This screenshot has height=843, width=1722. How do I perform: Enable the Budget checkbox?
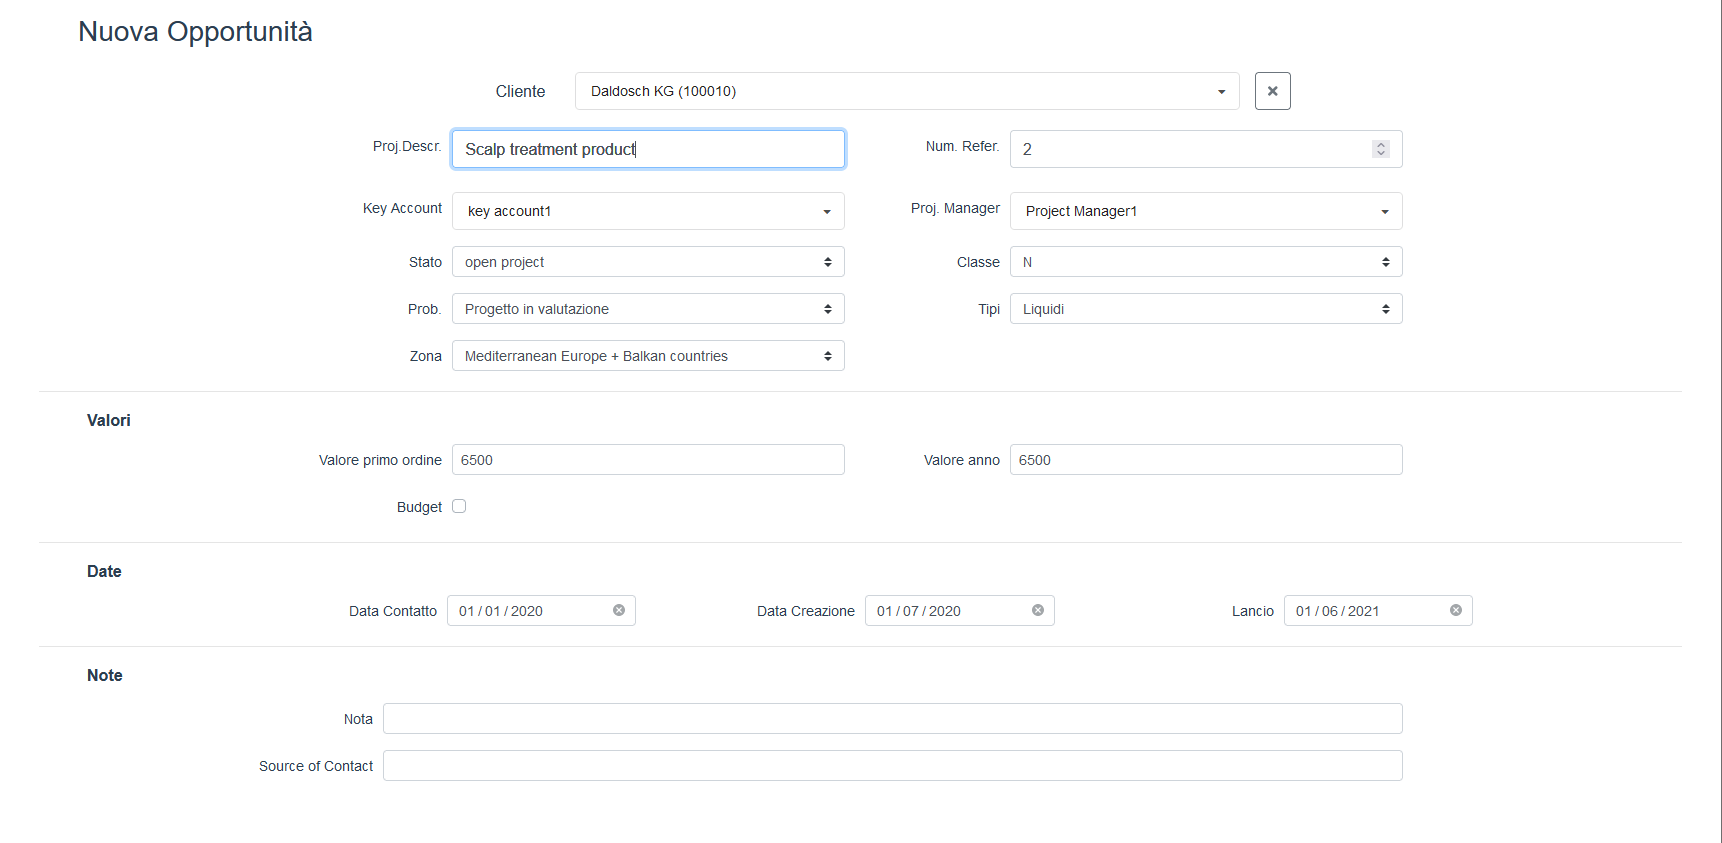point(459,506)
